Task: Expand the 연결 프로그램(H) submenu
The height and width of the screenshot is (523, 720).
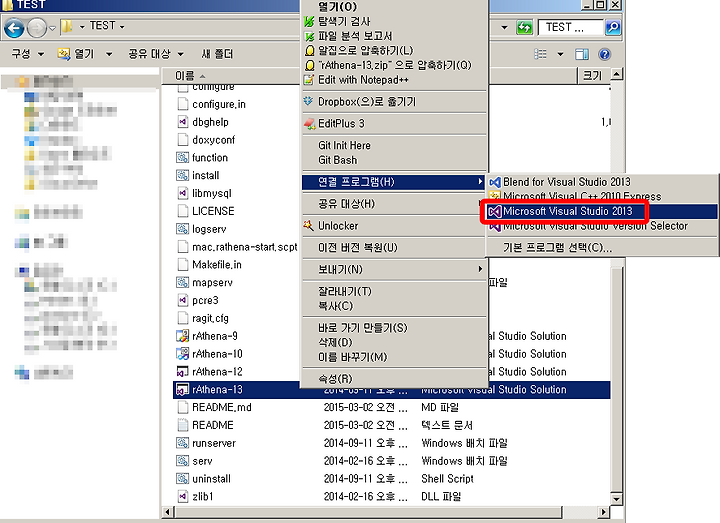Action: point(394,182)
